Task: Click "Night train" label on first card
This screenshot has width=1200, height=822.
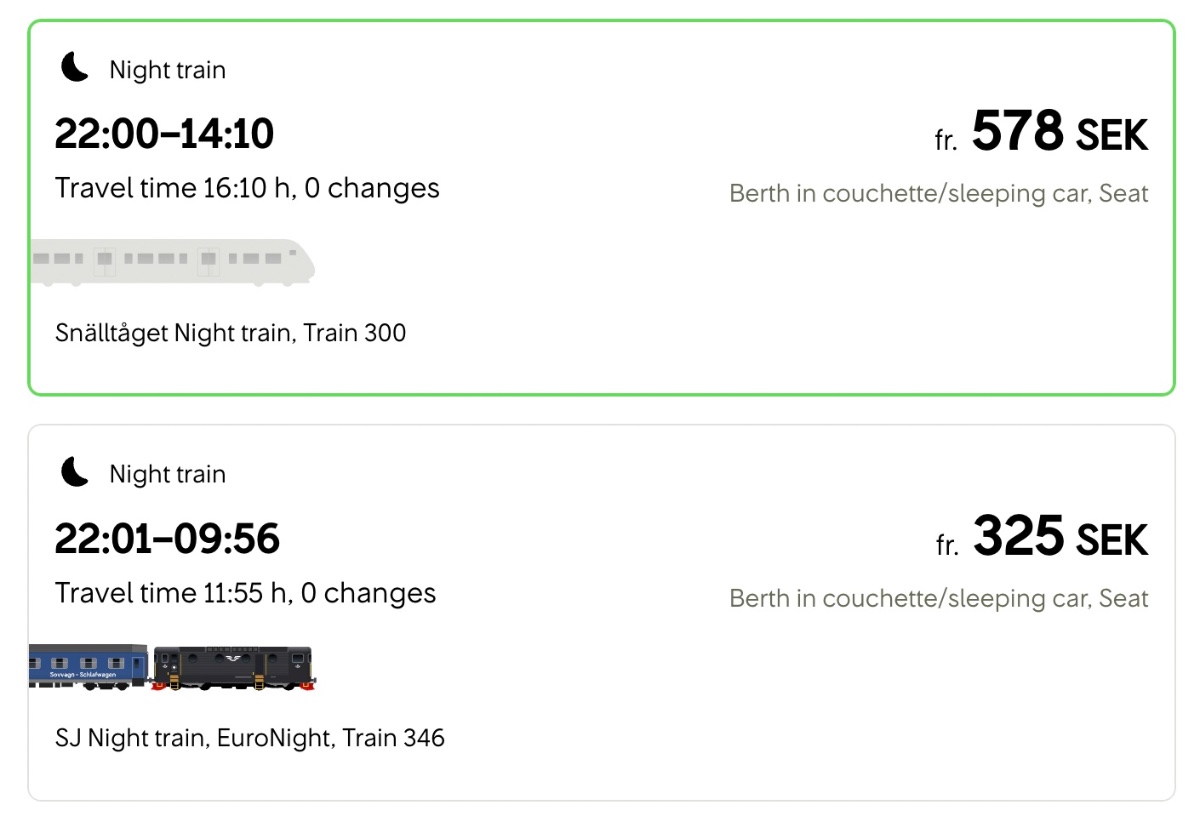Action: click(167, 70)
